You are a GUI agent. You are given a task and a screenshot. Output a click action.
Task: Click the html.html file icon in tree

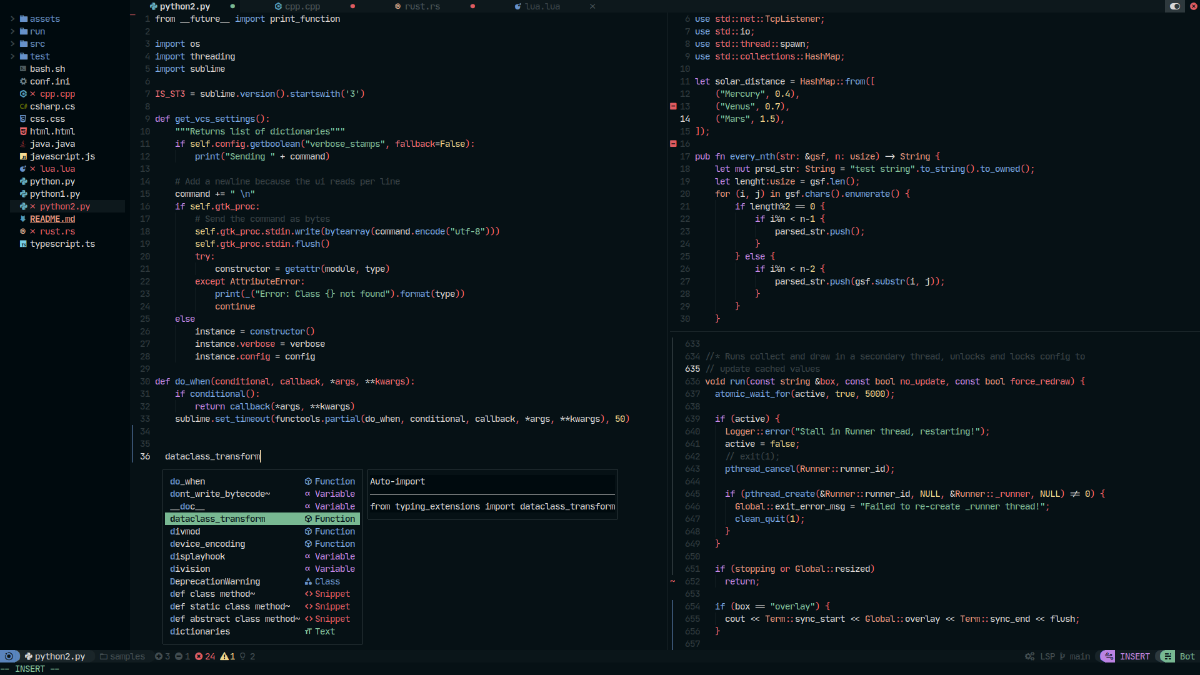22,131
